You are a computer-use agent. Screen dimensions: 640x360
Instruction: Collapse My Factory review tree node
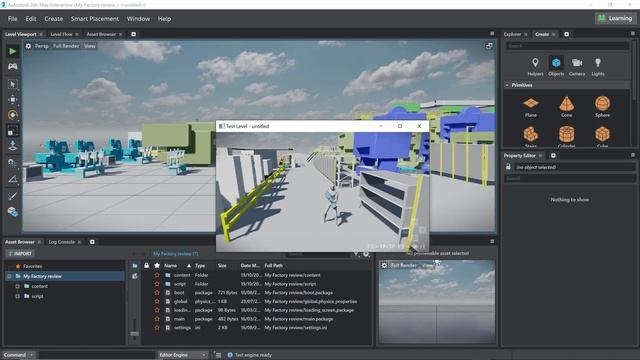point(9,276)
